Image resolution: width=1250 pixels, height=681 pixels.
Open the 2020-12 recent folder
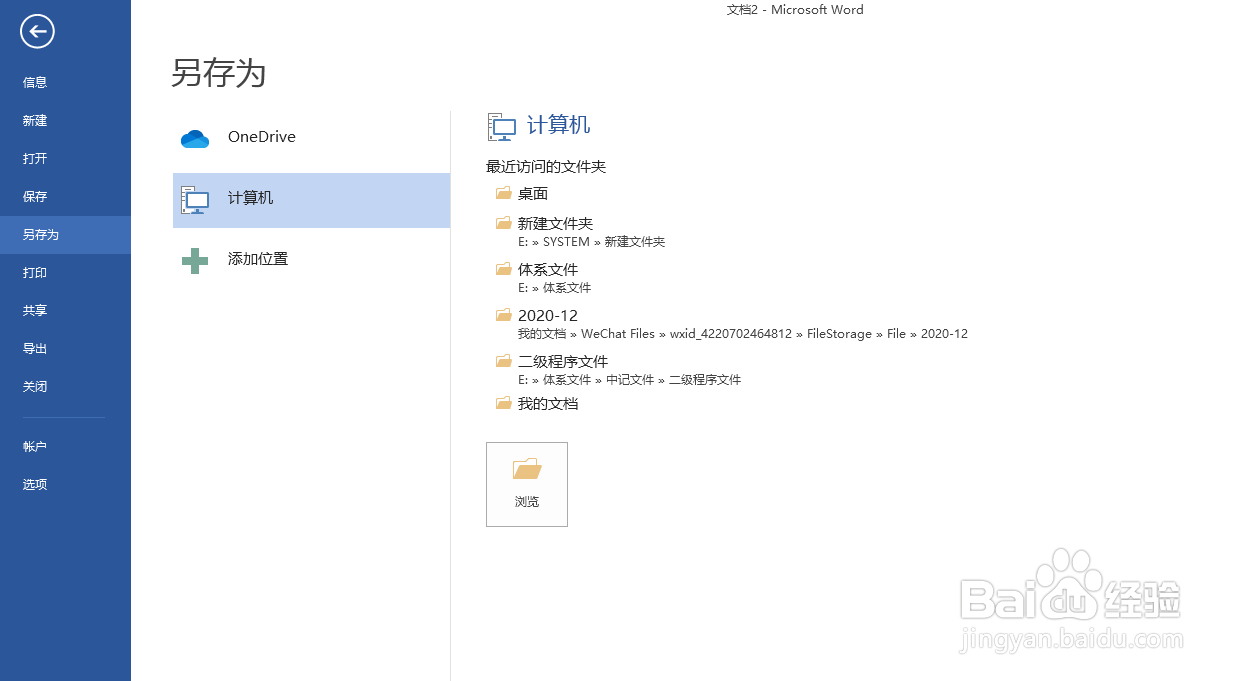548,315
